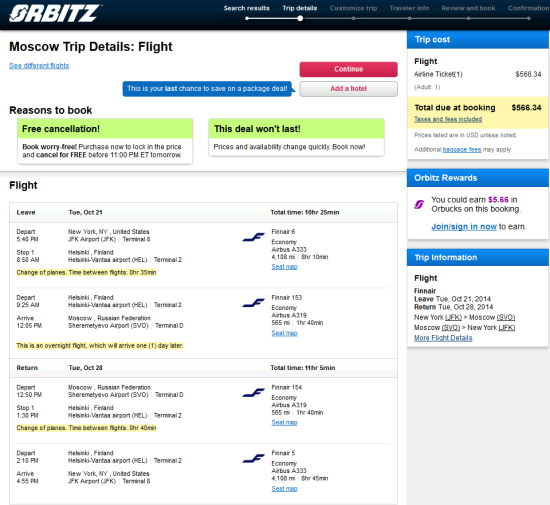Click the Airline Ticket(1) price $566.34
This screenshot has height=505, width=550.
coord(528,74)
